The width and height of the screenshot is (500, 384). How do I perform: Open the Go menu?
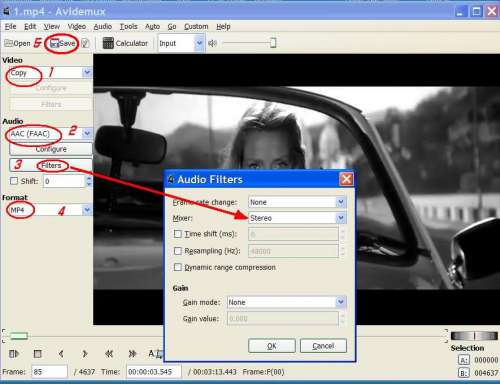tap(172, 26)
